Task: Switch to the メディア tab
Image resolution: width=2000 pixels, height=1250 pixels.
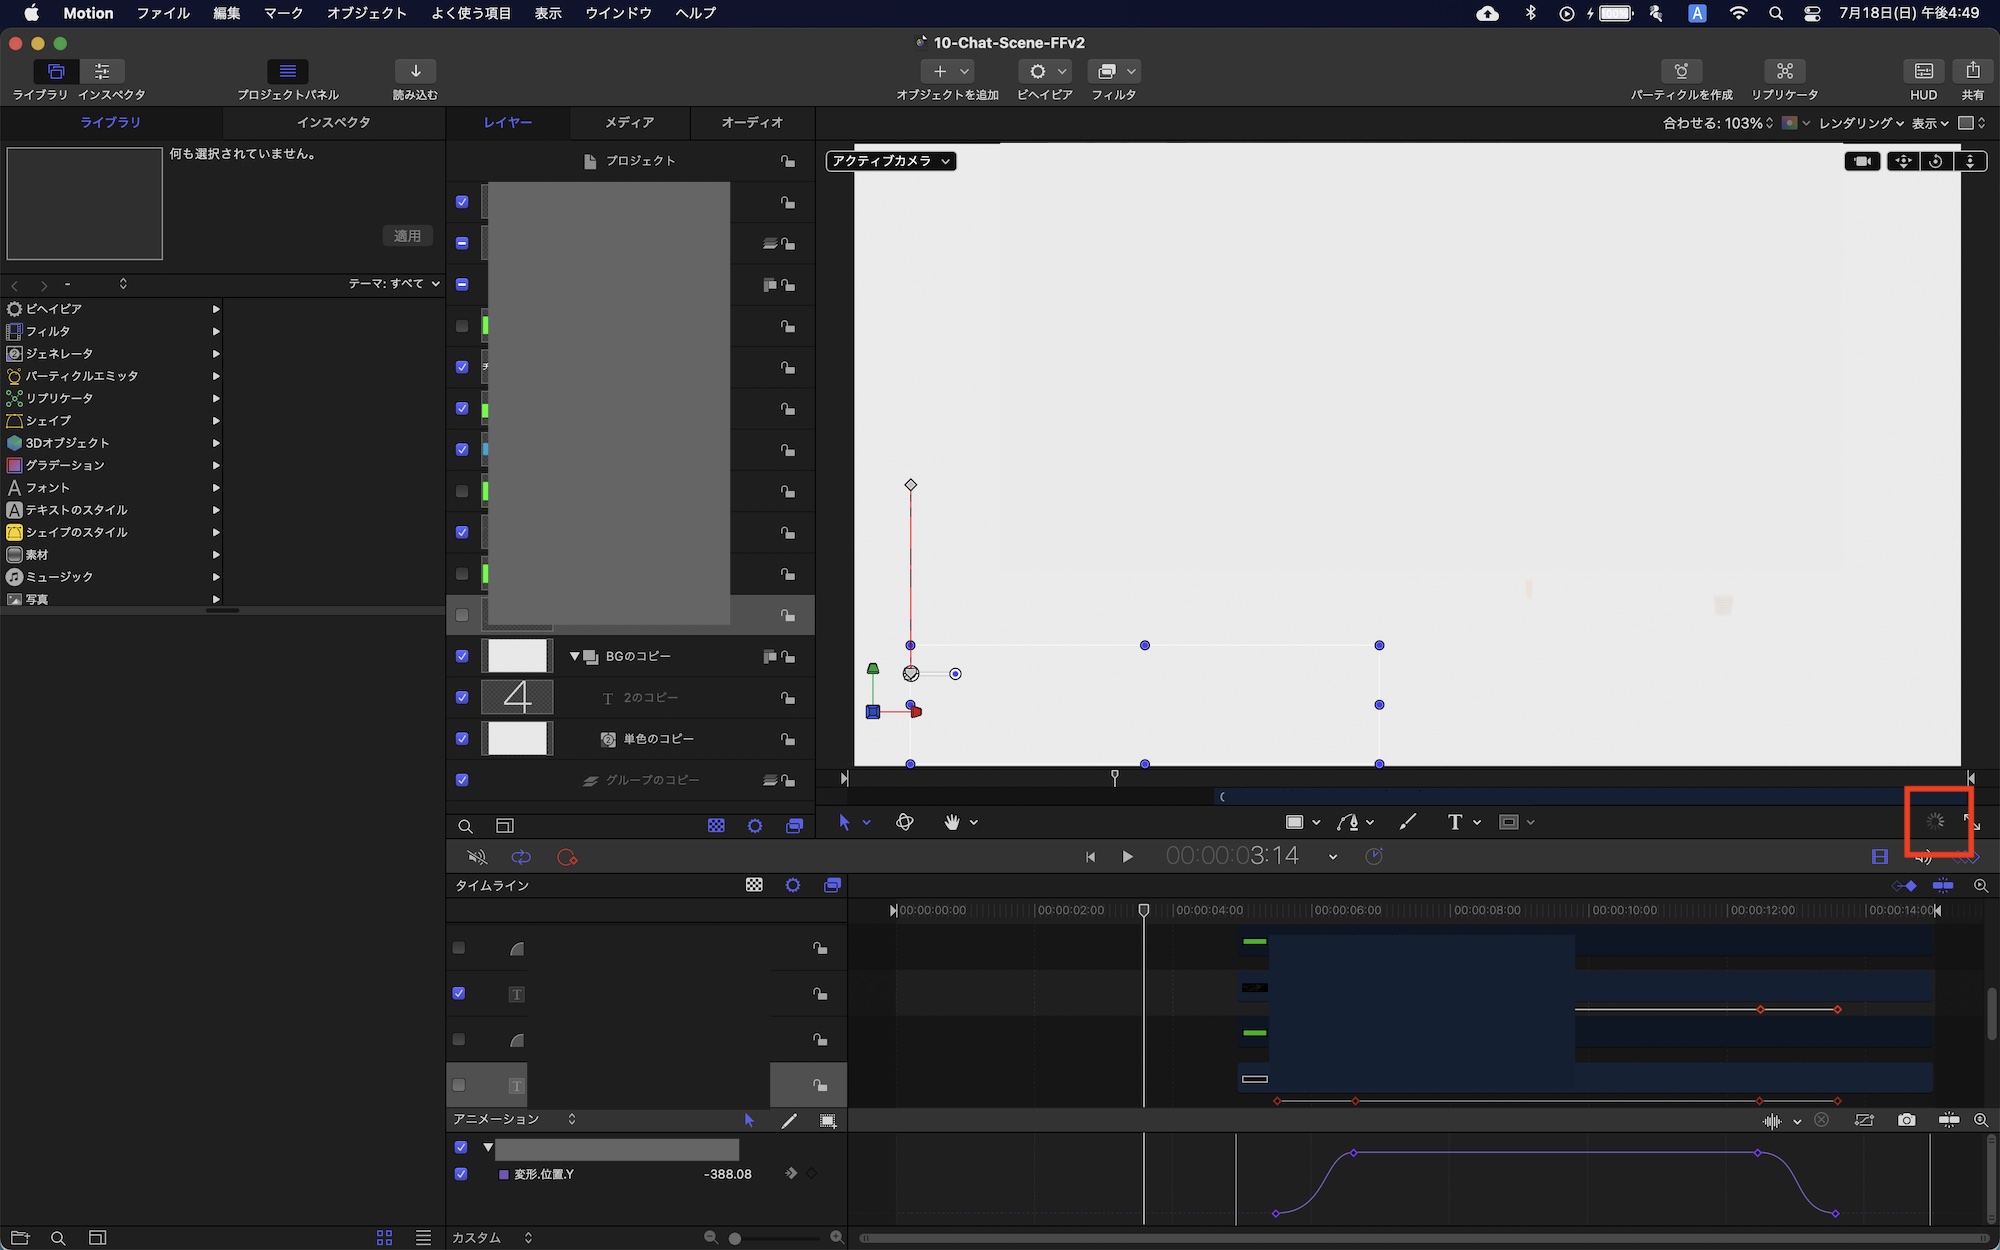Action: [629, 122]
